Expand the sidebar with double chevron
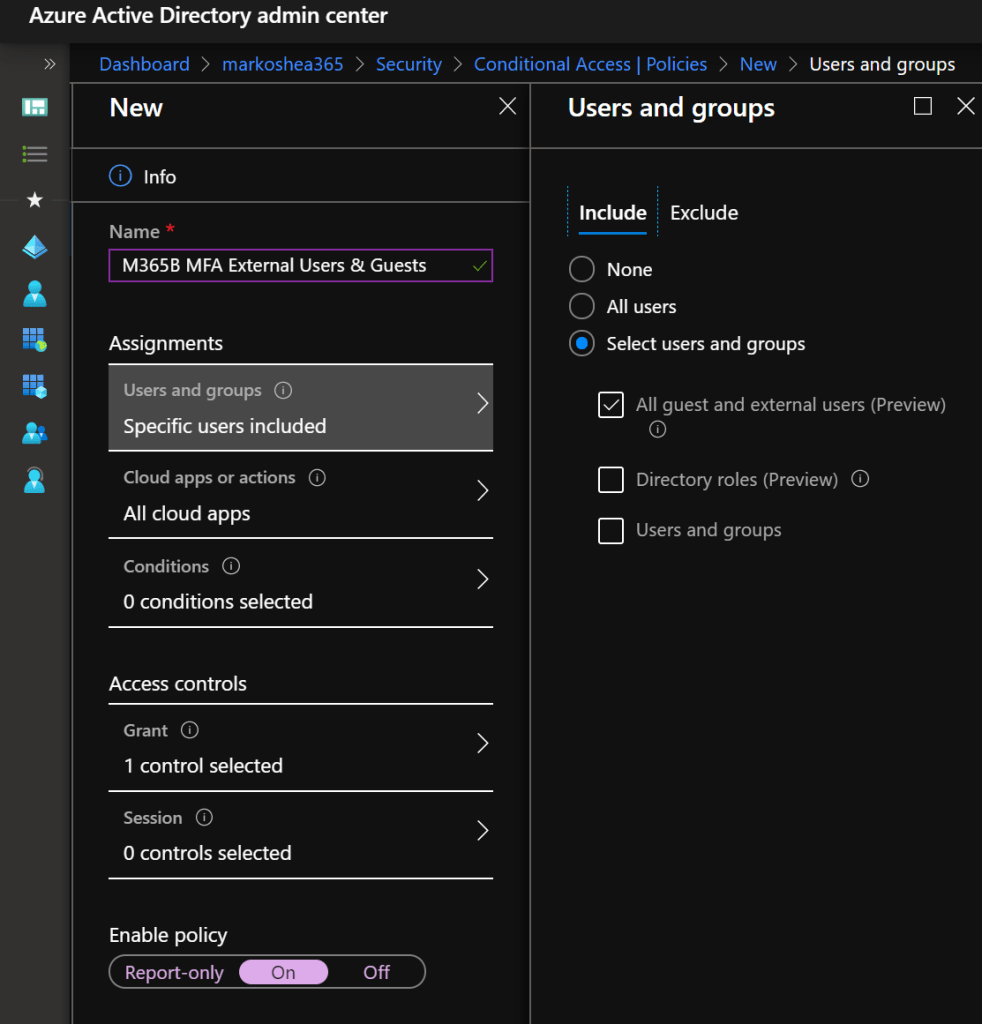This screenshot has height=1024, width=982. (50, 65)
